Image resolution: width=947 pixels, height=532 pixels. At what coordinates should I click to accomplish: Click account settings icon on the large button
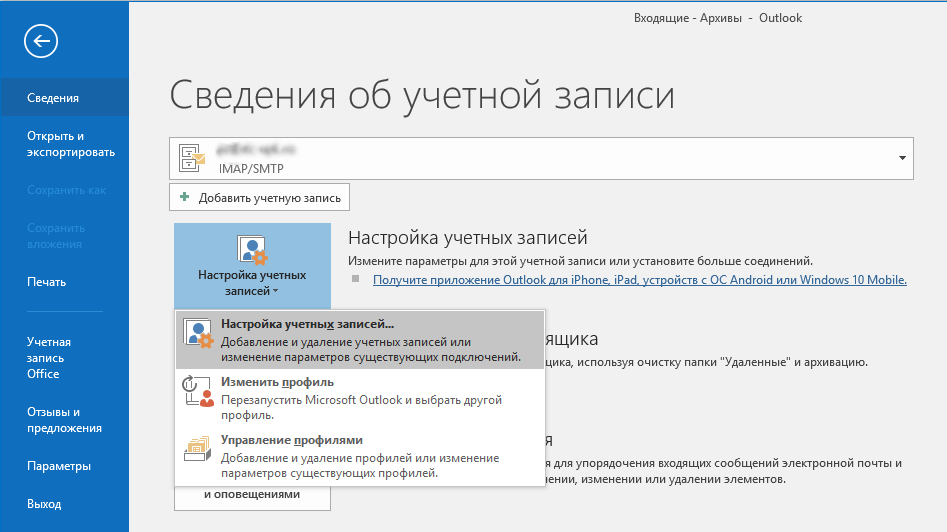(252, 250)
